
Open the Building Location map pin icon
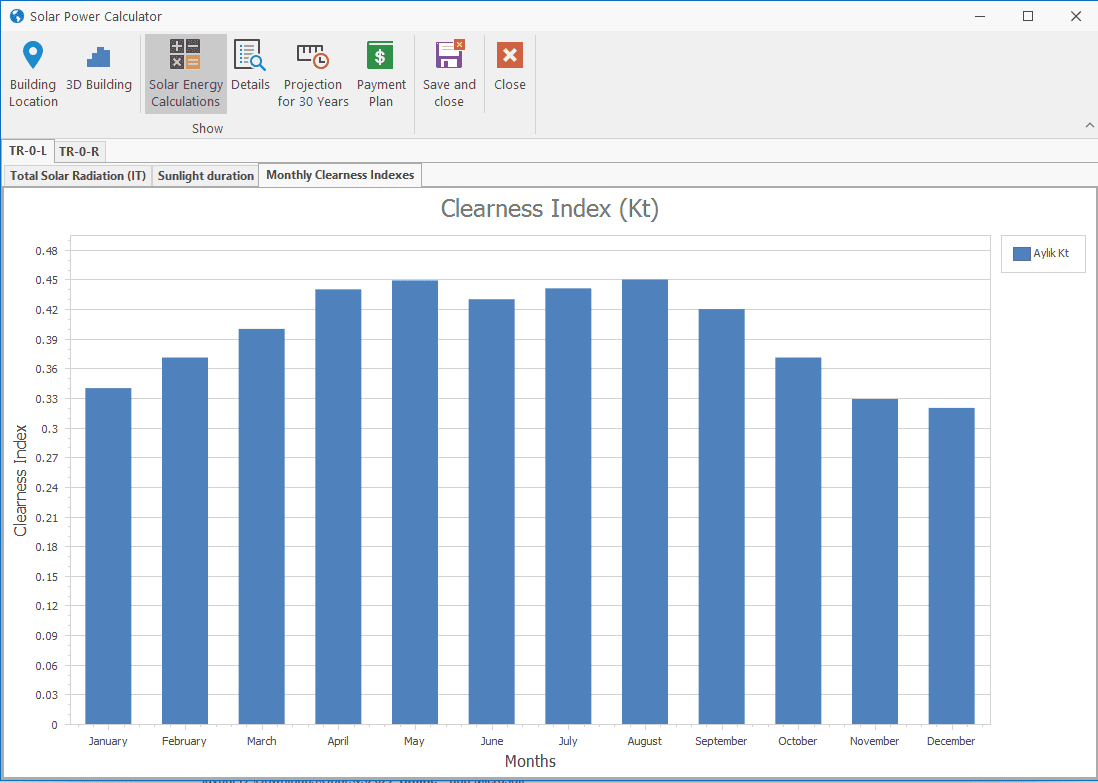[33, 56]
